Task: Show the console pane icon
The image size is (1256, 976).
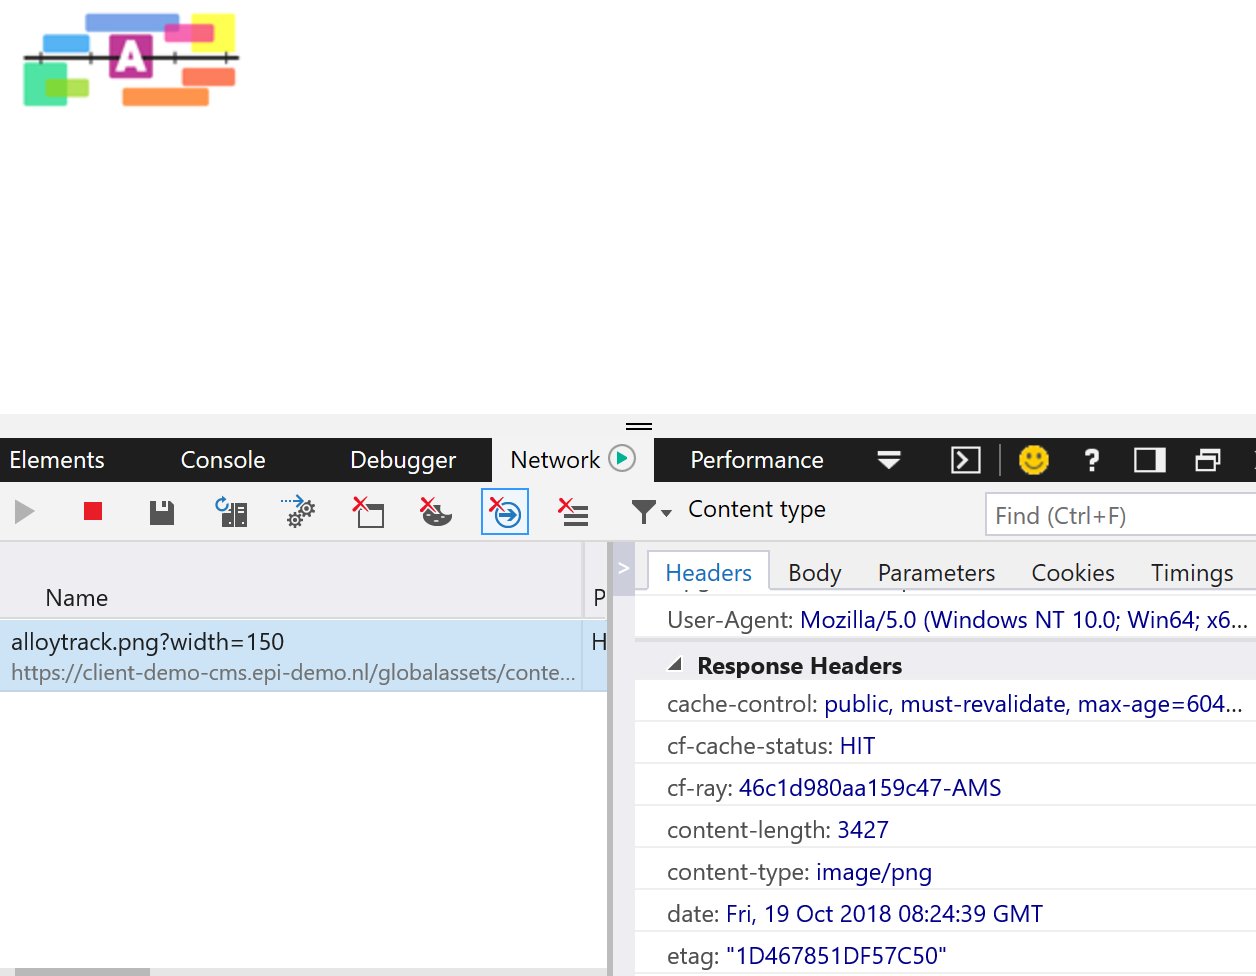Action: click(965, 460)
